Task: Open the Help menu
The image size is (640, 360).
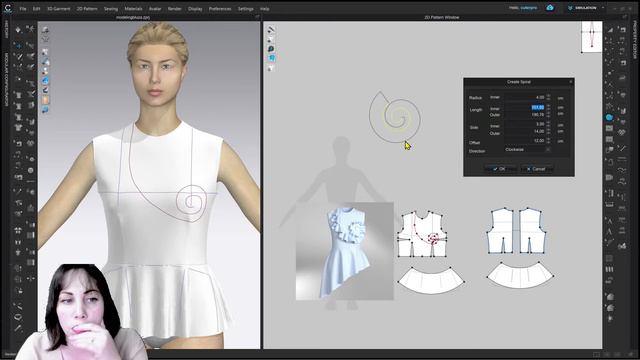Action: click(x=264, y=9)
